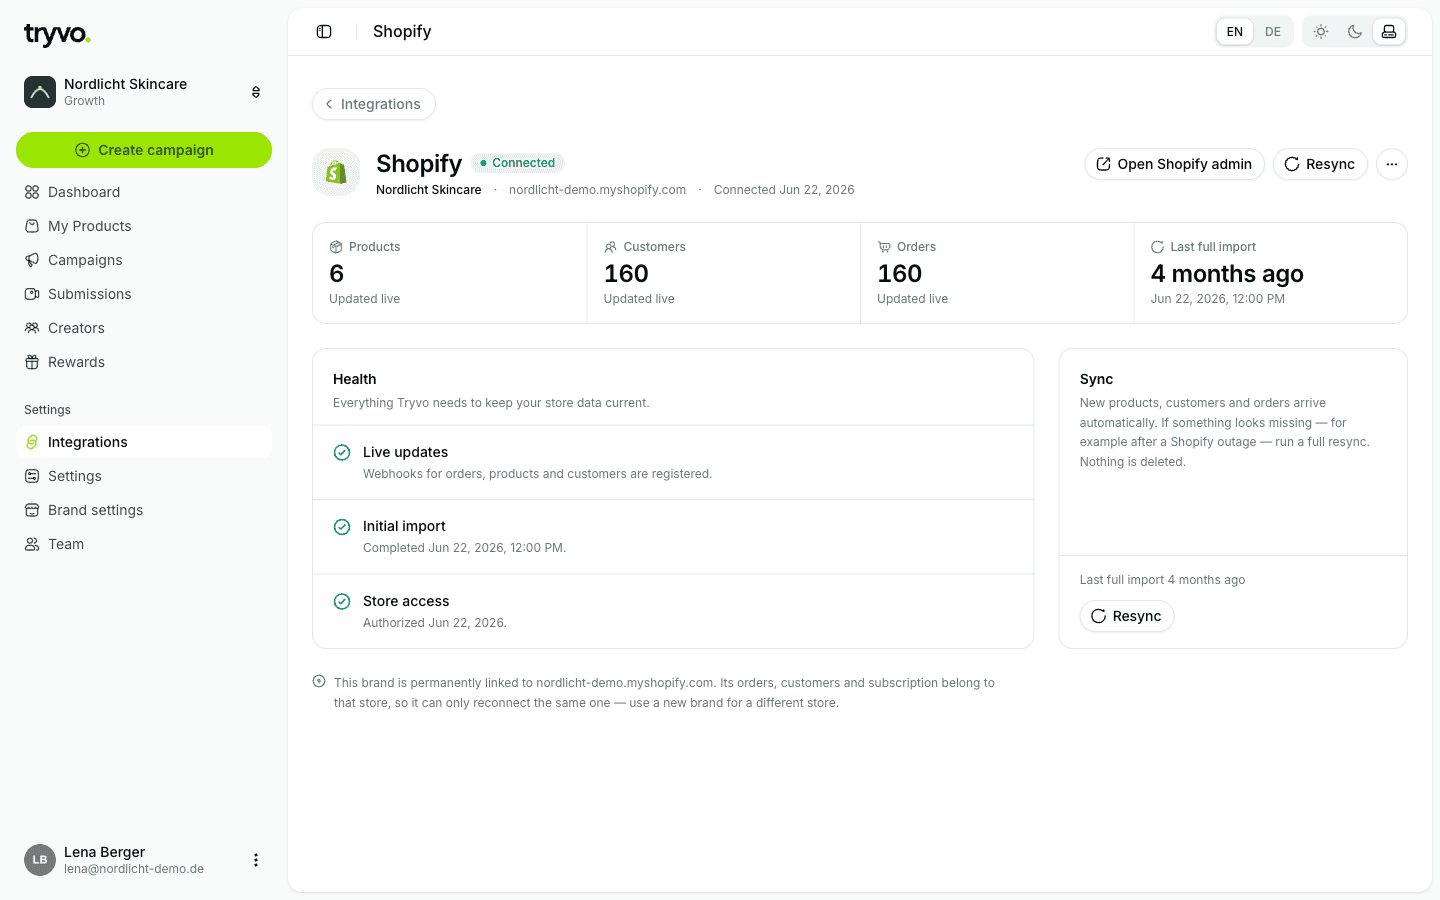This screenshot has height=900, width=1440.
Task: Click Resync button in header
Action: (1320, 164)
